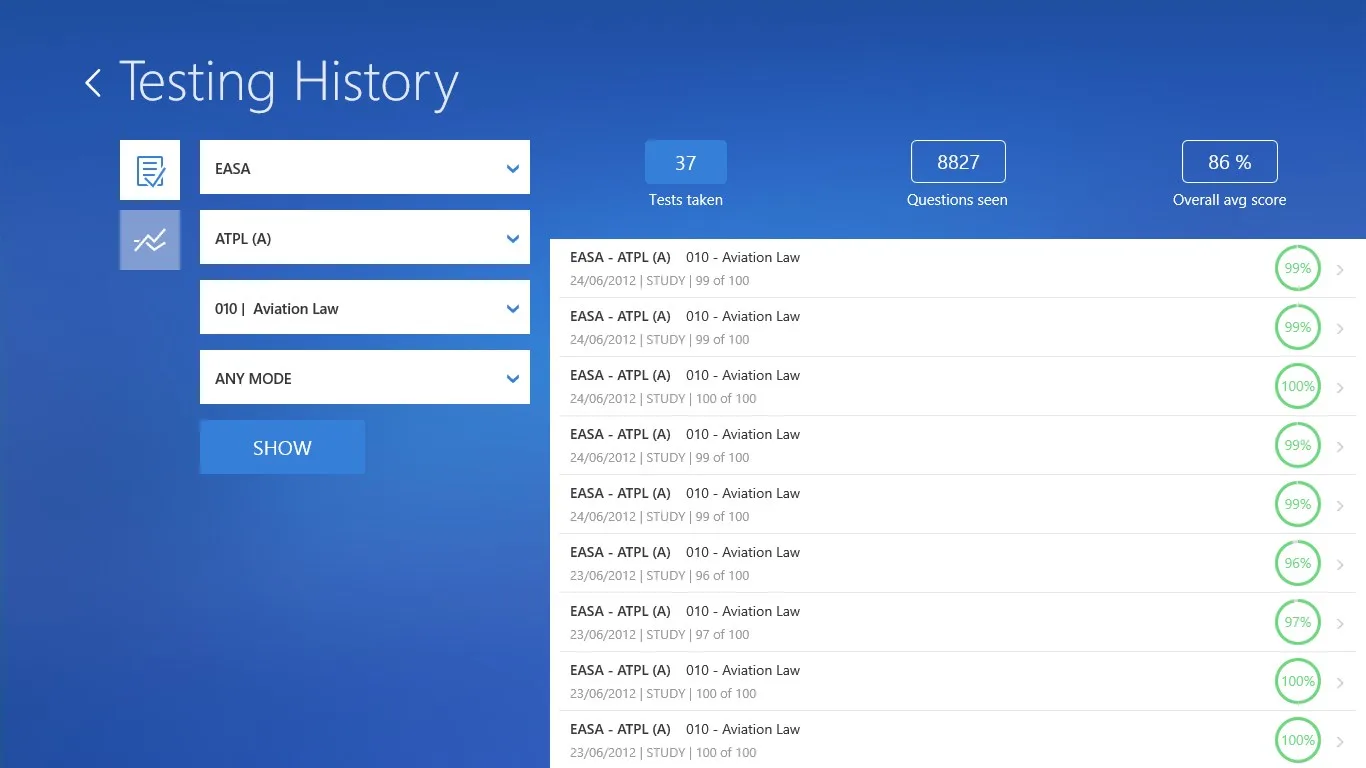Select the text "24/06/2012 | STUDY | 100 of 100"
The width and height of the screenshot is (1366, 768).
click(x=663, y=399)
